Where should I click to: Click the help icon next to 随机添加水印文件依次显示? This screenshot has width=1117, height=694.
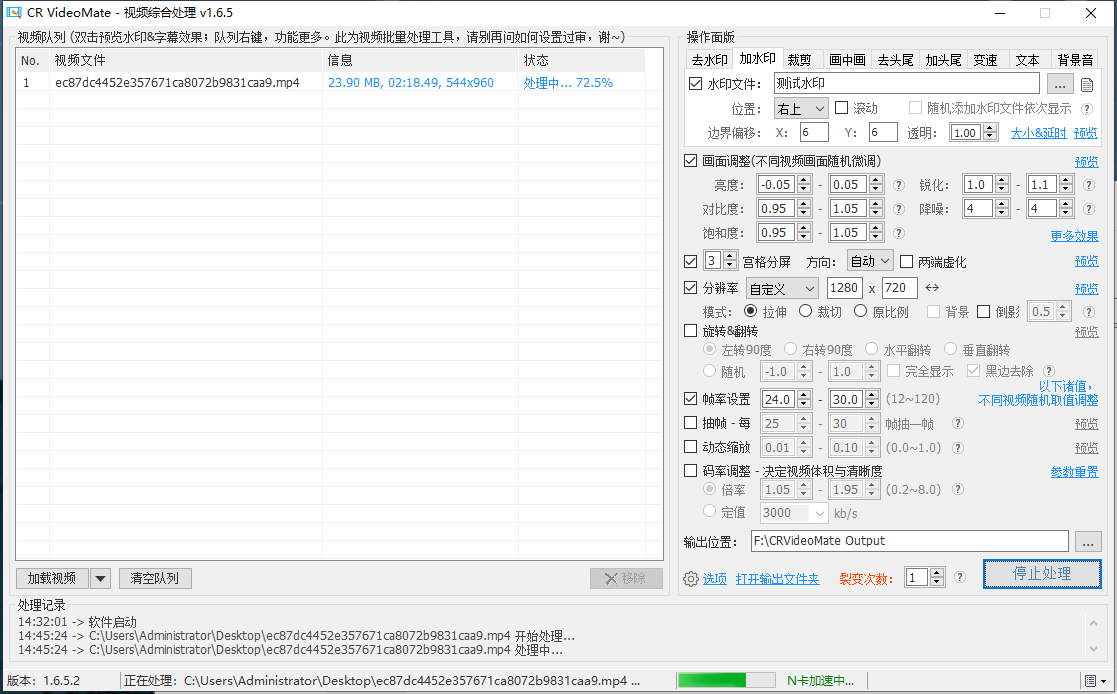pos(1086,109)
